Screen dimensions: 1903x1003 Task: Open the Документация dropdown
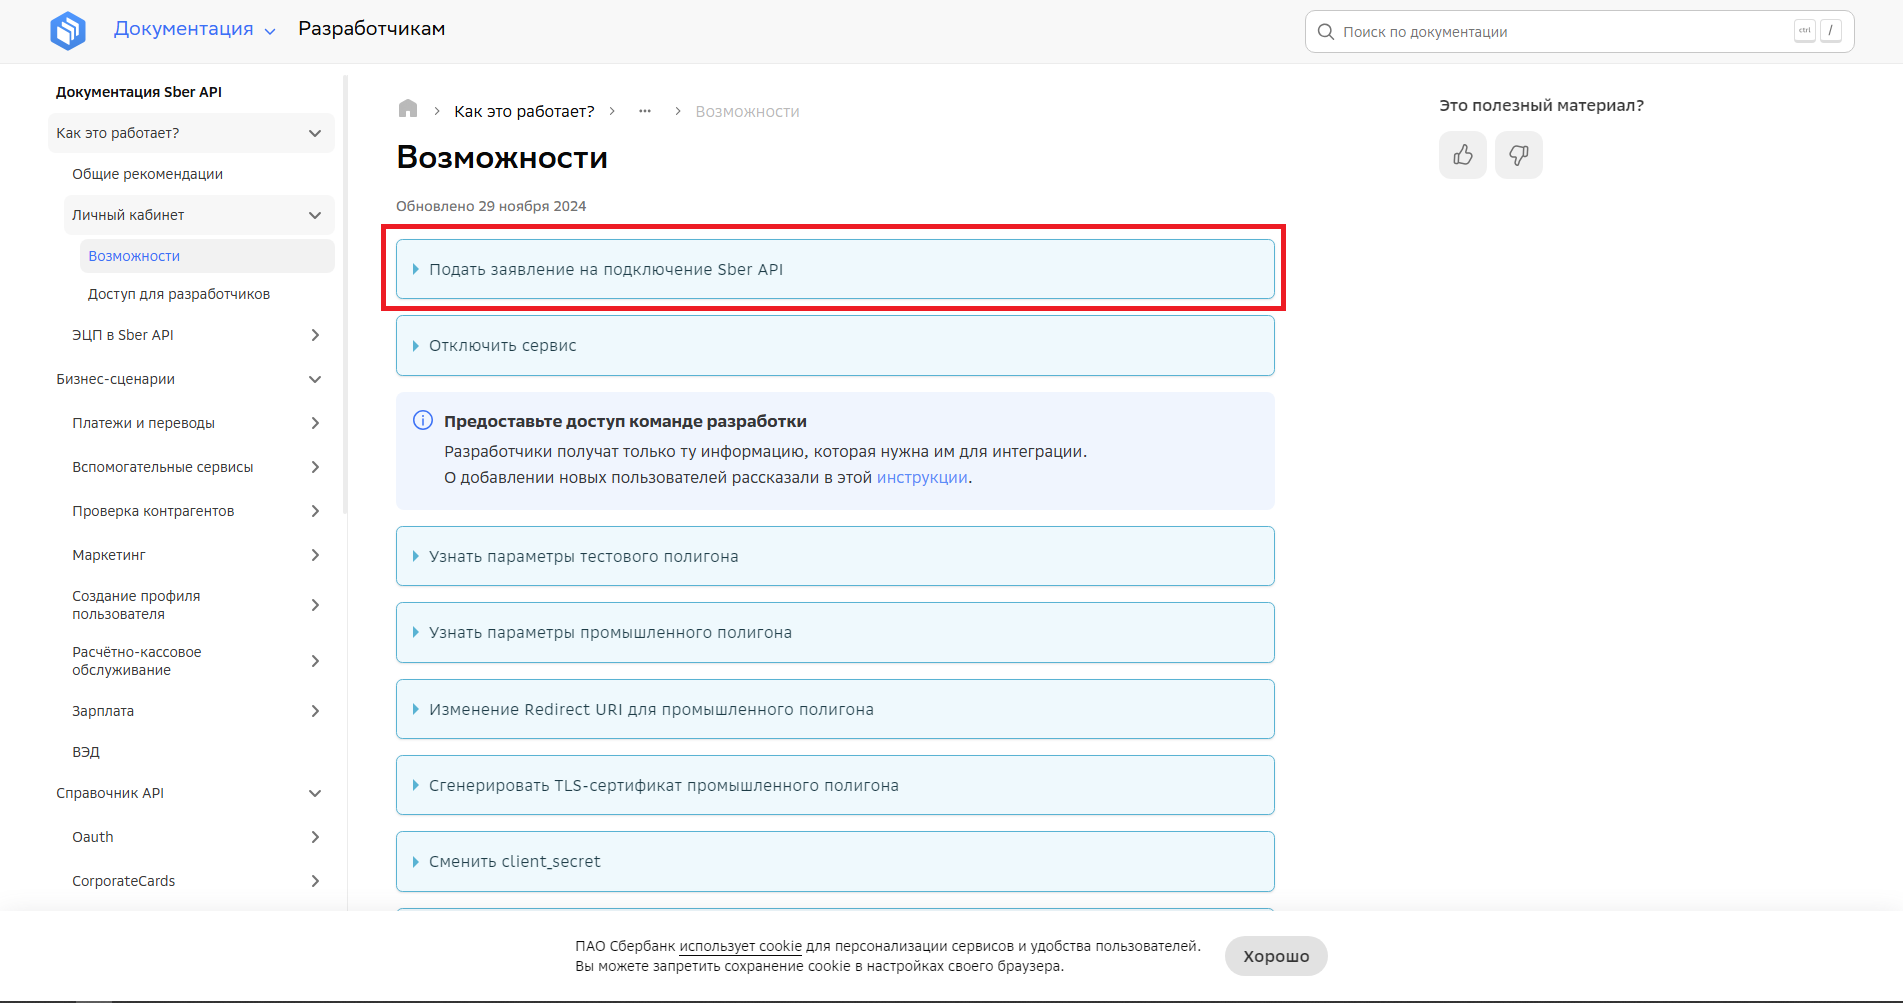(195, 29)
